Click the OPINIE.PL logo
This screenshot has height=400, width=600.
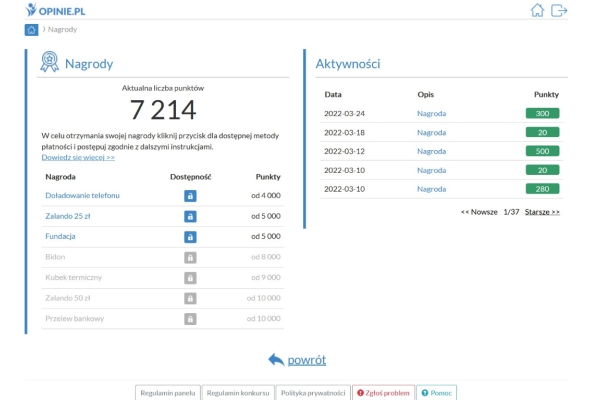pyautogui.click(x=55, y=11)
